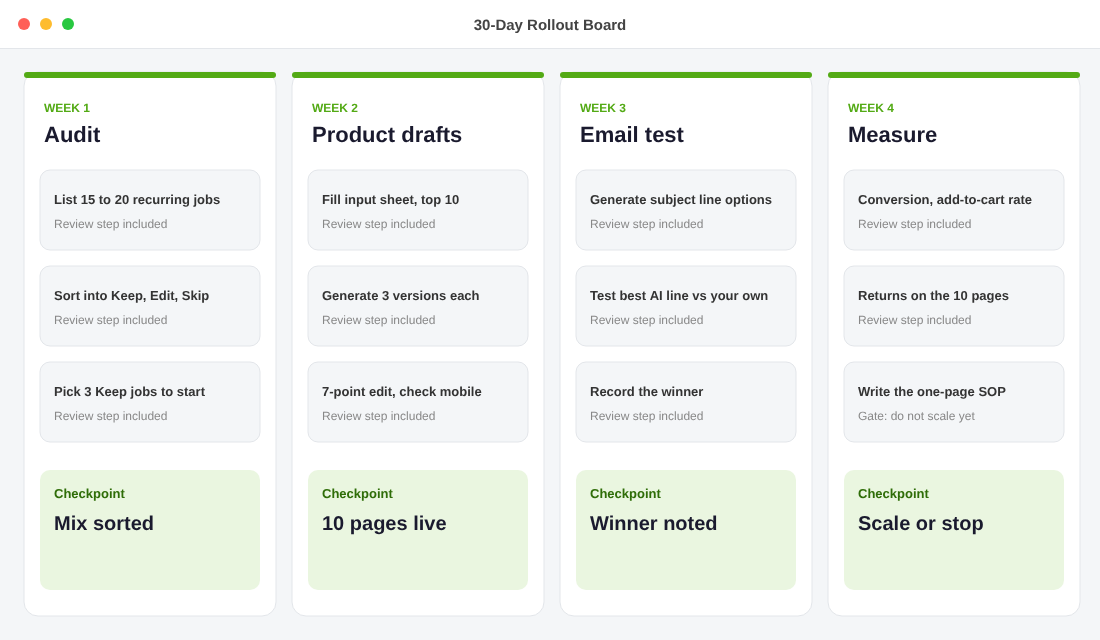Viewport: 1100px width, 640px height.
Task: Click the 'Audit' column heading
Action: point(72,135)
